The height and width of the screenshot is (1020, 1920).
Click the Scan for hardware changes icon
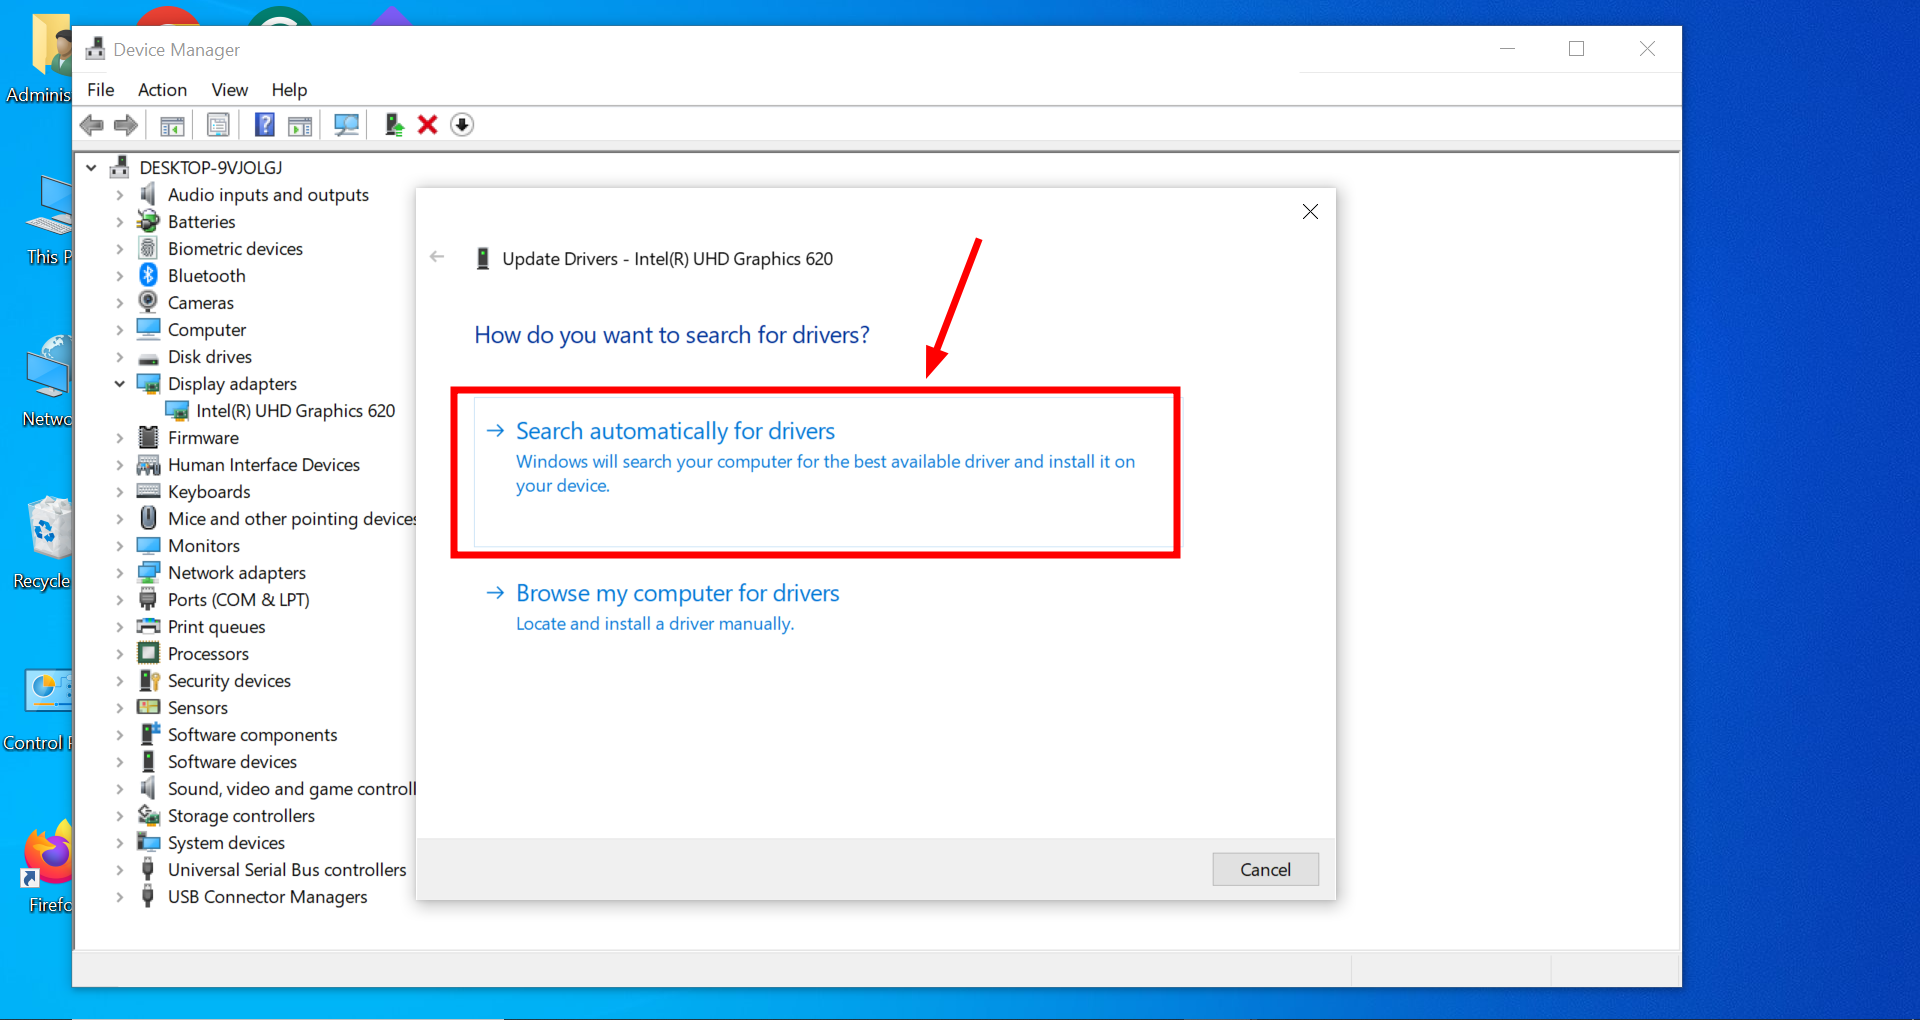pyautogui.click(x=346, y=124)
